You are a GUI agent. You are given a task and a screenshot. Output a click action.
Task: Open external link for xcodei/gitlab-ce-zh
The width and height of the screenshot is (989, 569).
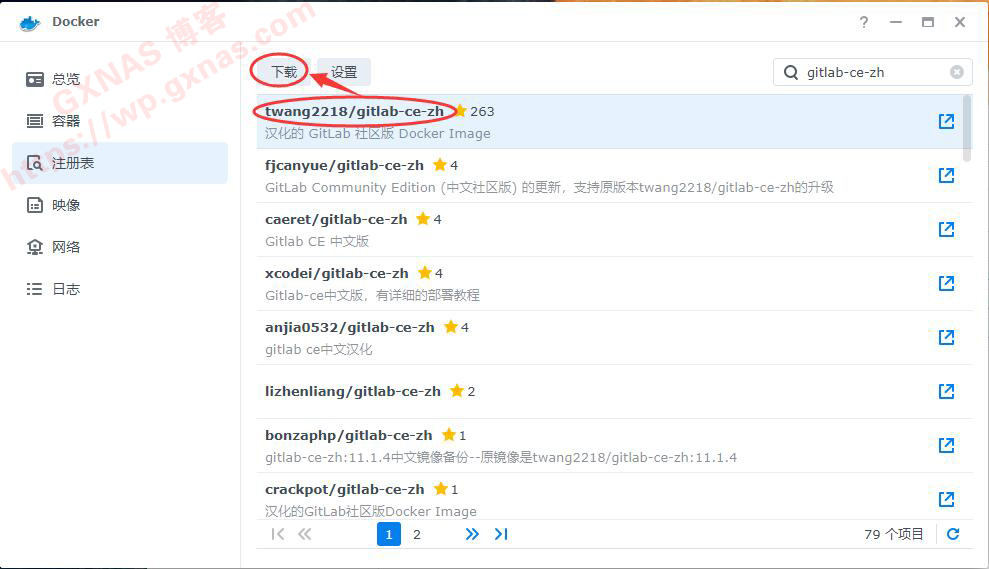(x=946, y=283)
